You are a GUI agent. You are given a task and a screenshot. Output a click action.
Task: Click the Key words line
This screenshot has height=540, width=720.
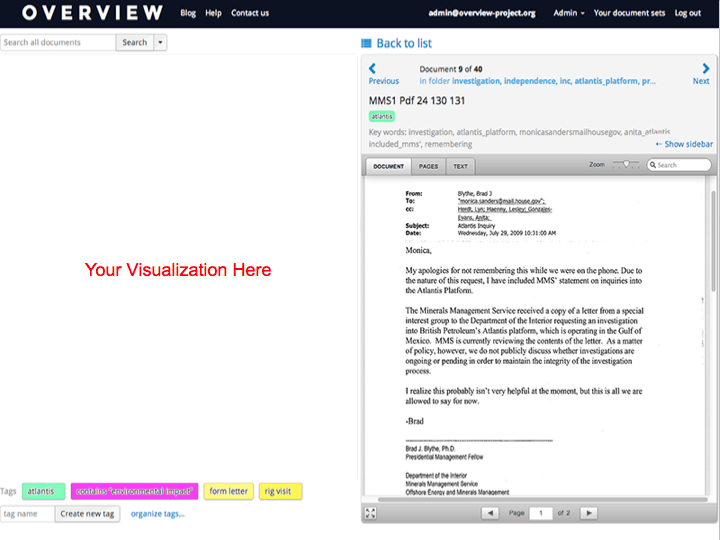519,138
